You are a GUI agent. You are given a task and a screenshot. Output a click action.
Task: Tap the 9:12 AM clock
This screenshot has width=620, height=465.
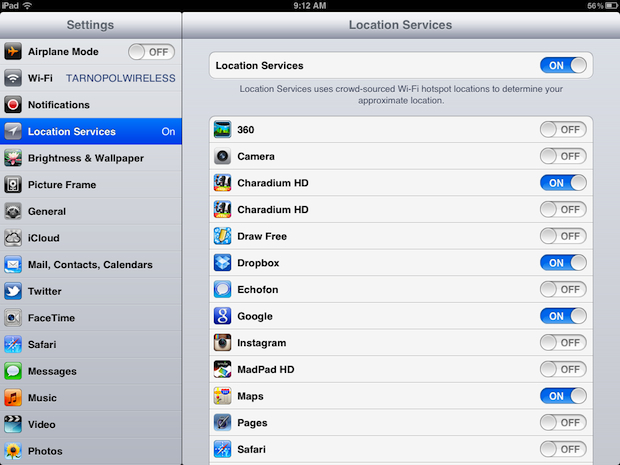(x=310, y=6)
